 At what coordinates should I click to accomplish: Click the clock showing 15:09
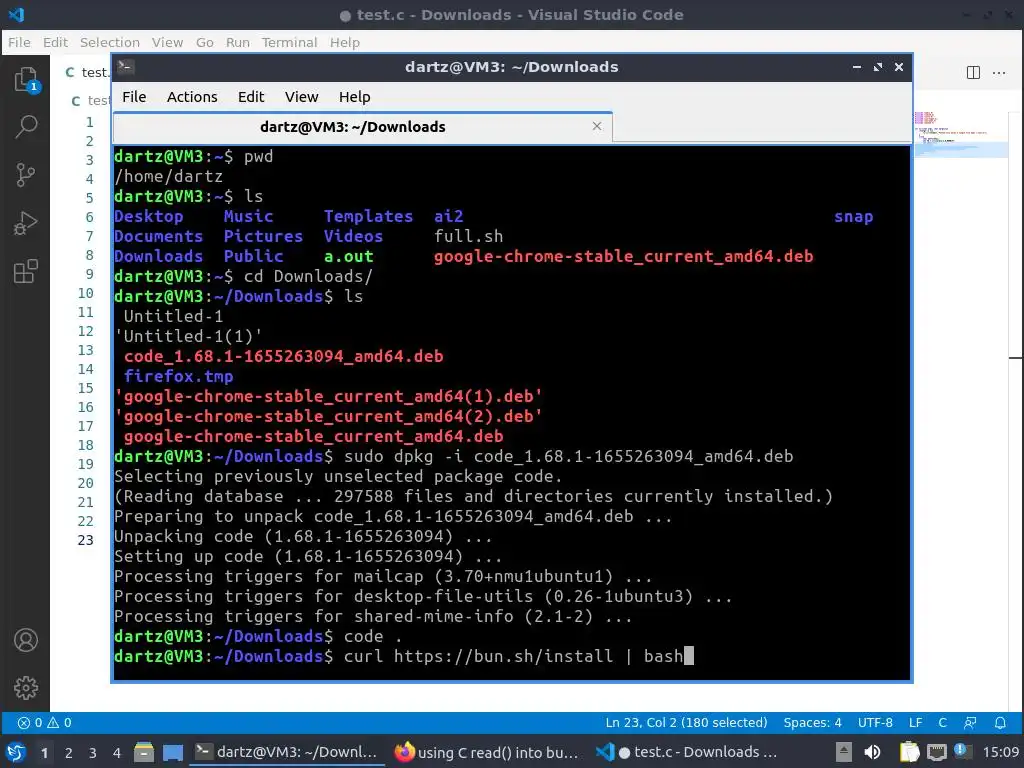[1000, 753]
